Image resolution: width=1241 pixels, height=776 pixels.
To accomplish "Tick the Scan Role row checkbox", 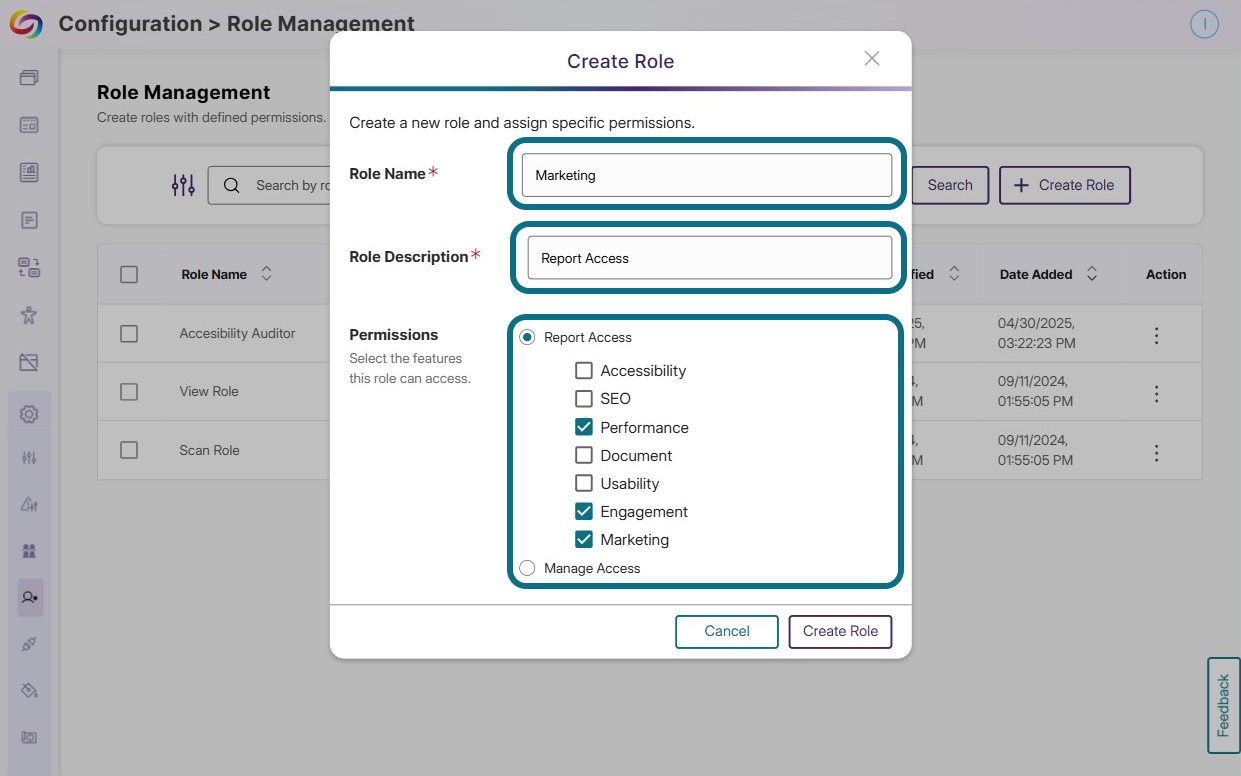I will pyautogui.click(x=129, y=450).
